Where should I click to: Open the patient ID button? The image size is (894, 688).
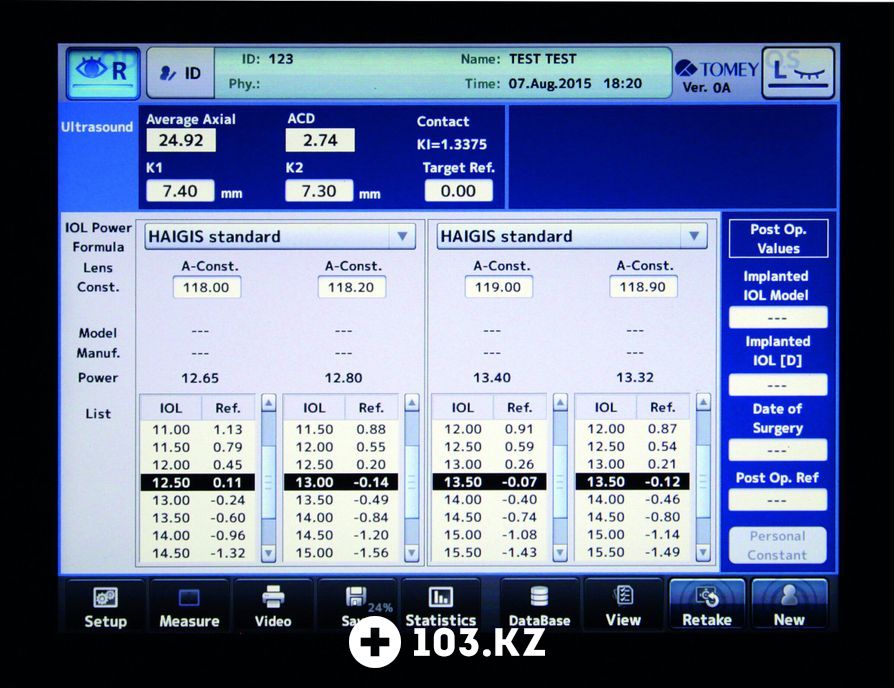click(x=181, y=73)
